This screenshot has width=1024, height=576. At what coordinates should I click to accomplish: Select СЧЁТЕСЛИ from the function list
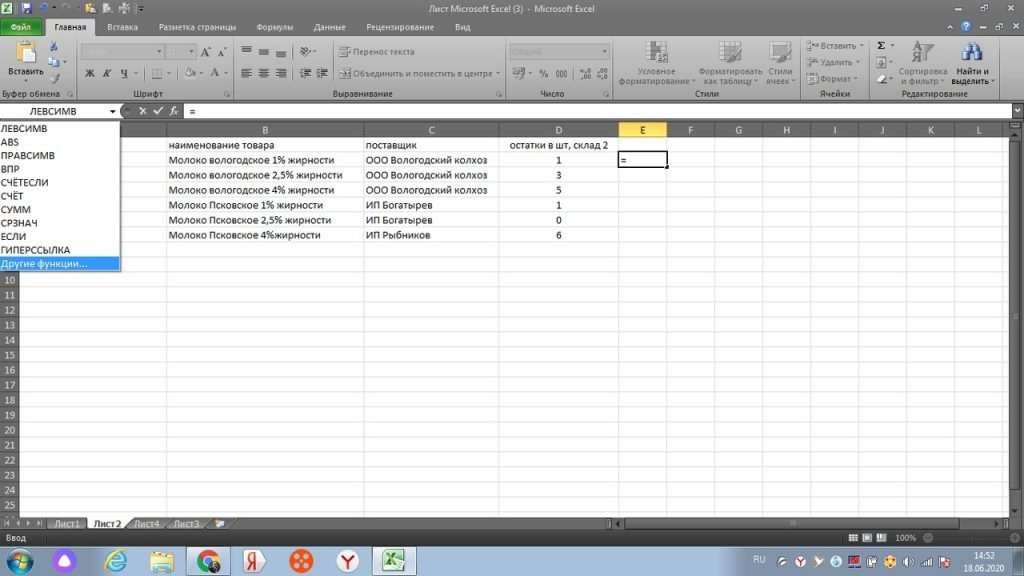[x=59, y=183]
